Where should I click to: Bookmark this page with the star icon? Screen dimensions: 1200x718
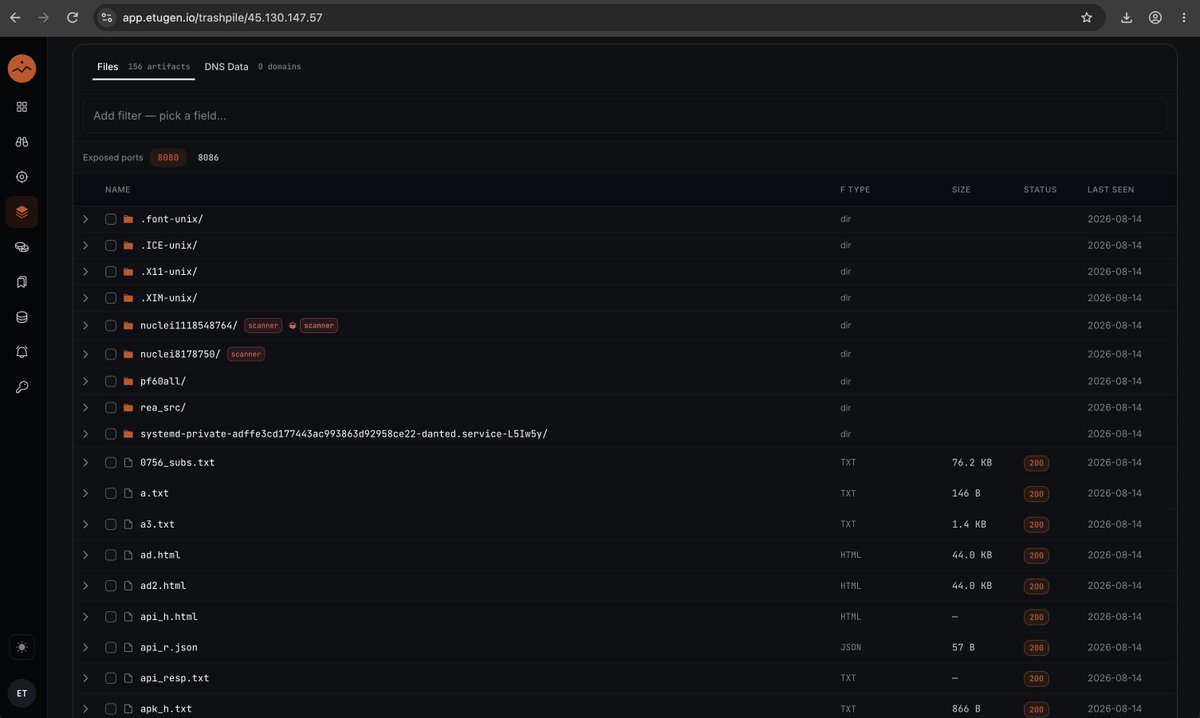coord(1086,17)
